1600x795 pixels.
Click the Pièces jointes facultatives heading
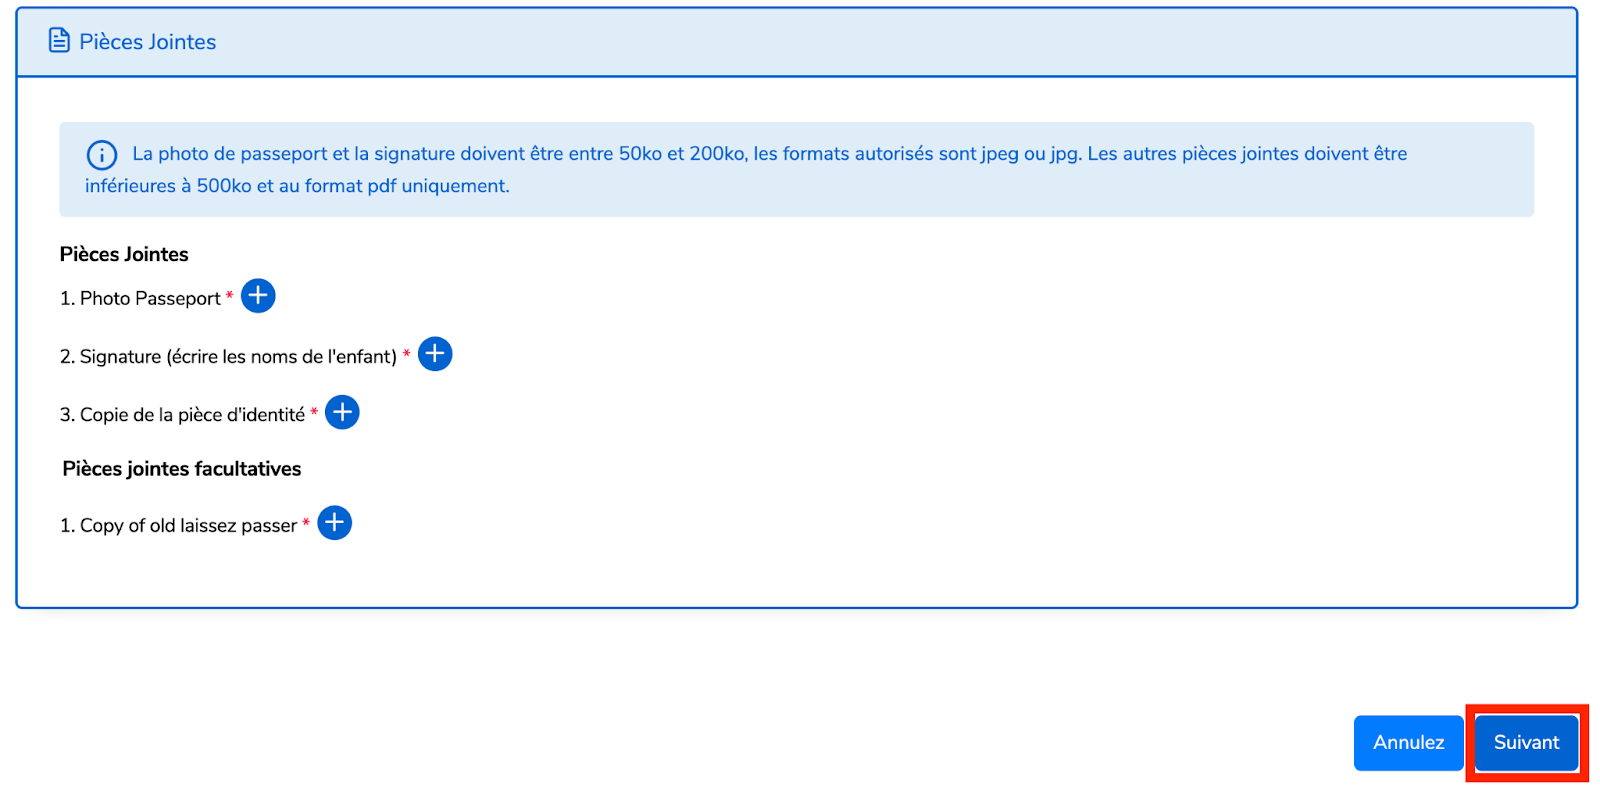click(x=182, y=469)
